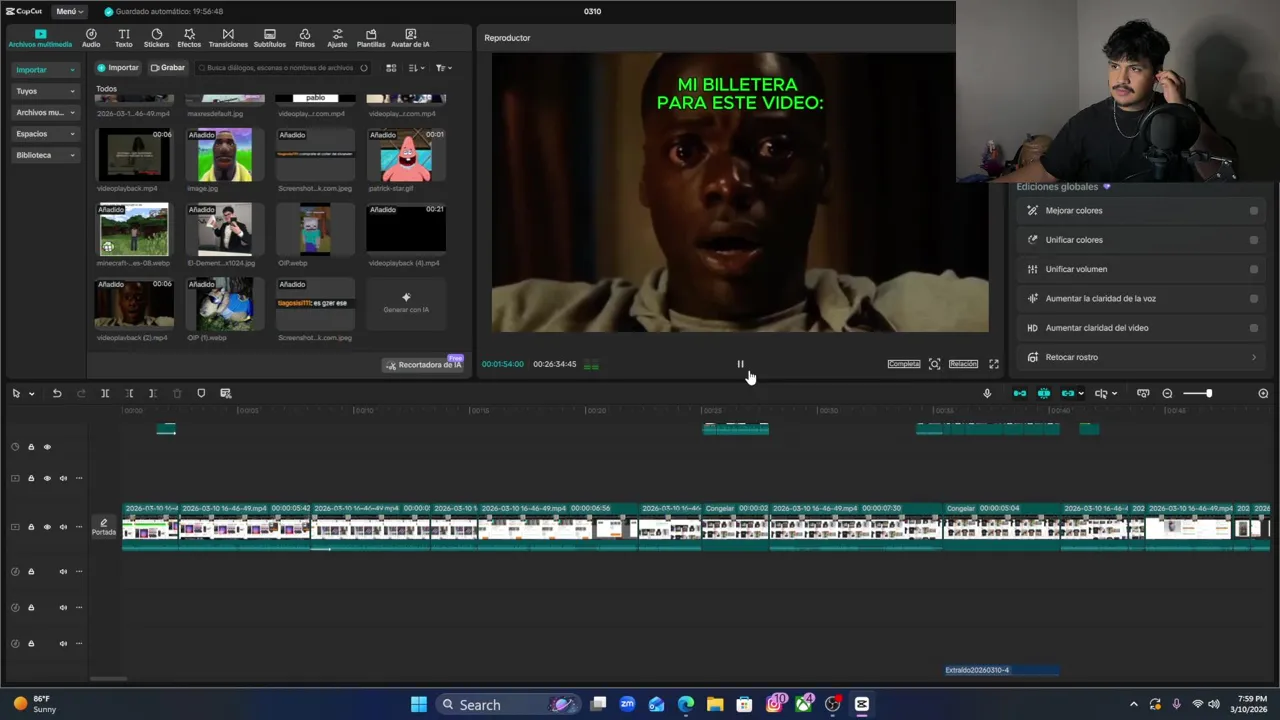Click the Completa preview quality button

coord(904,364)
